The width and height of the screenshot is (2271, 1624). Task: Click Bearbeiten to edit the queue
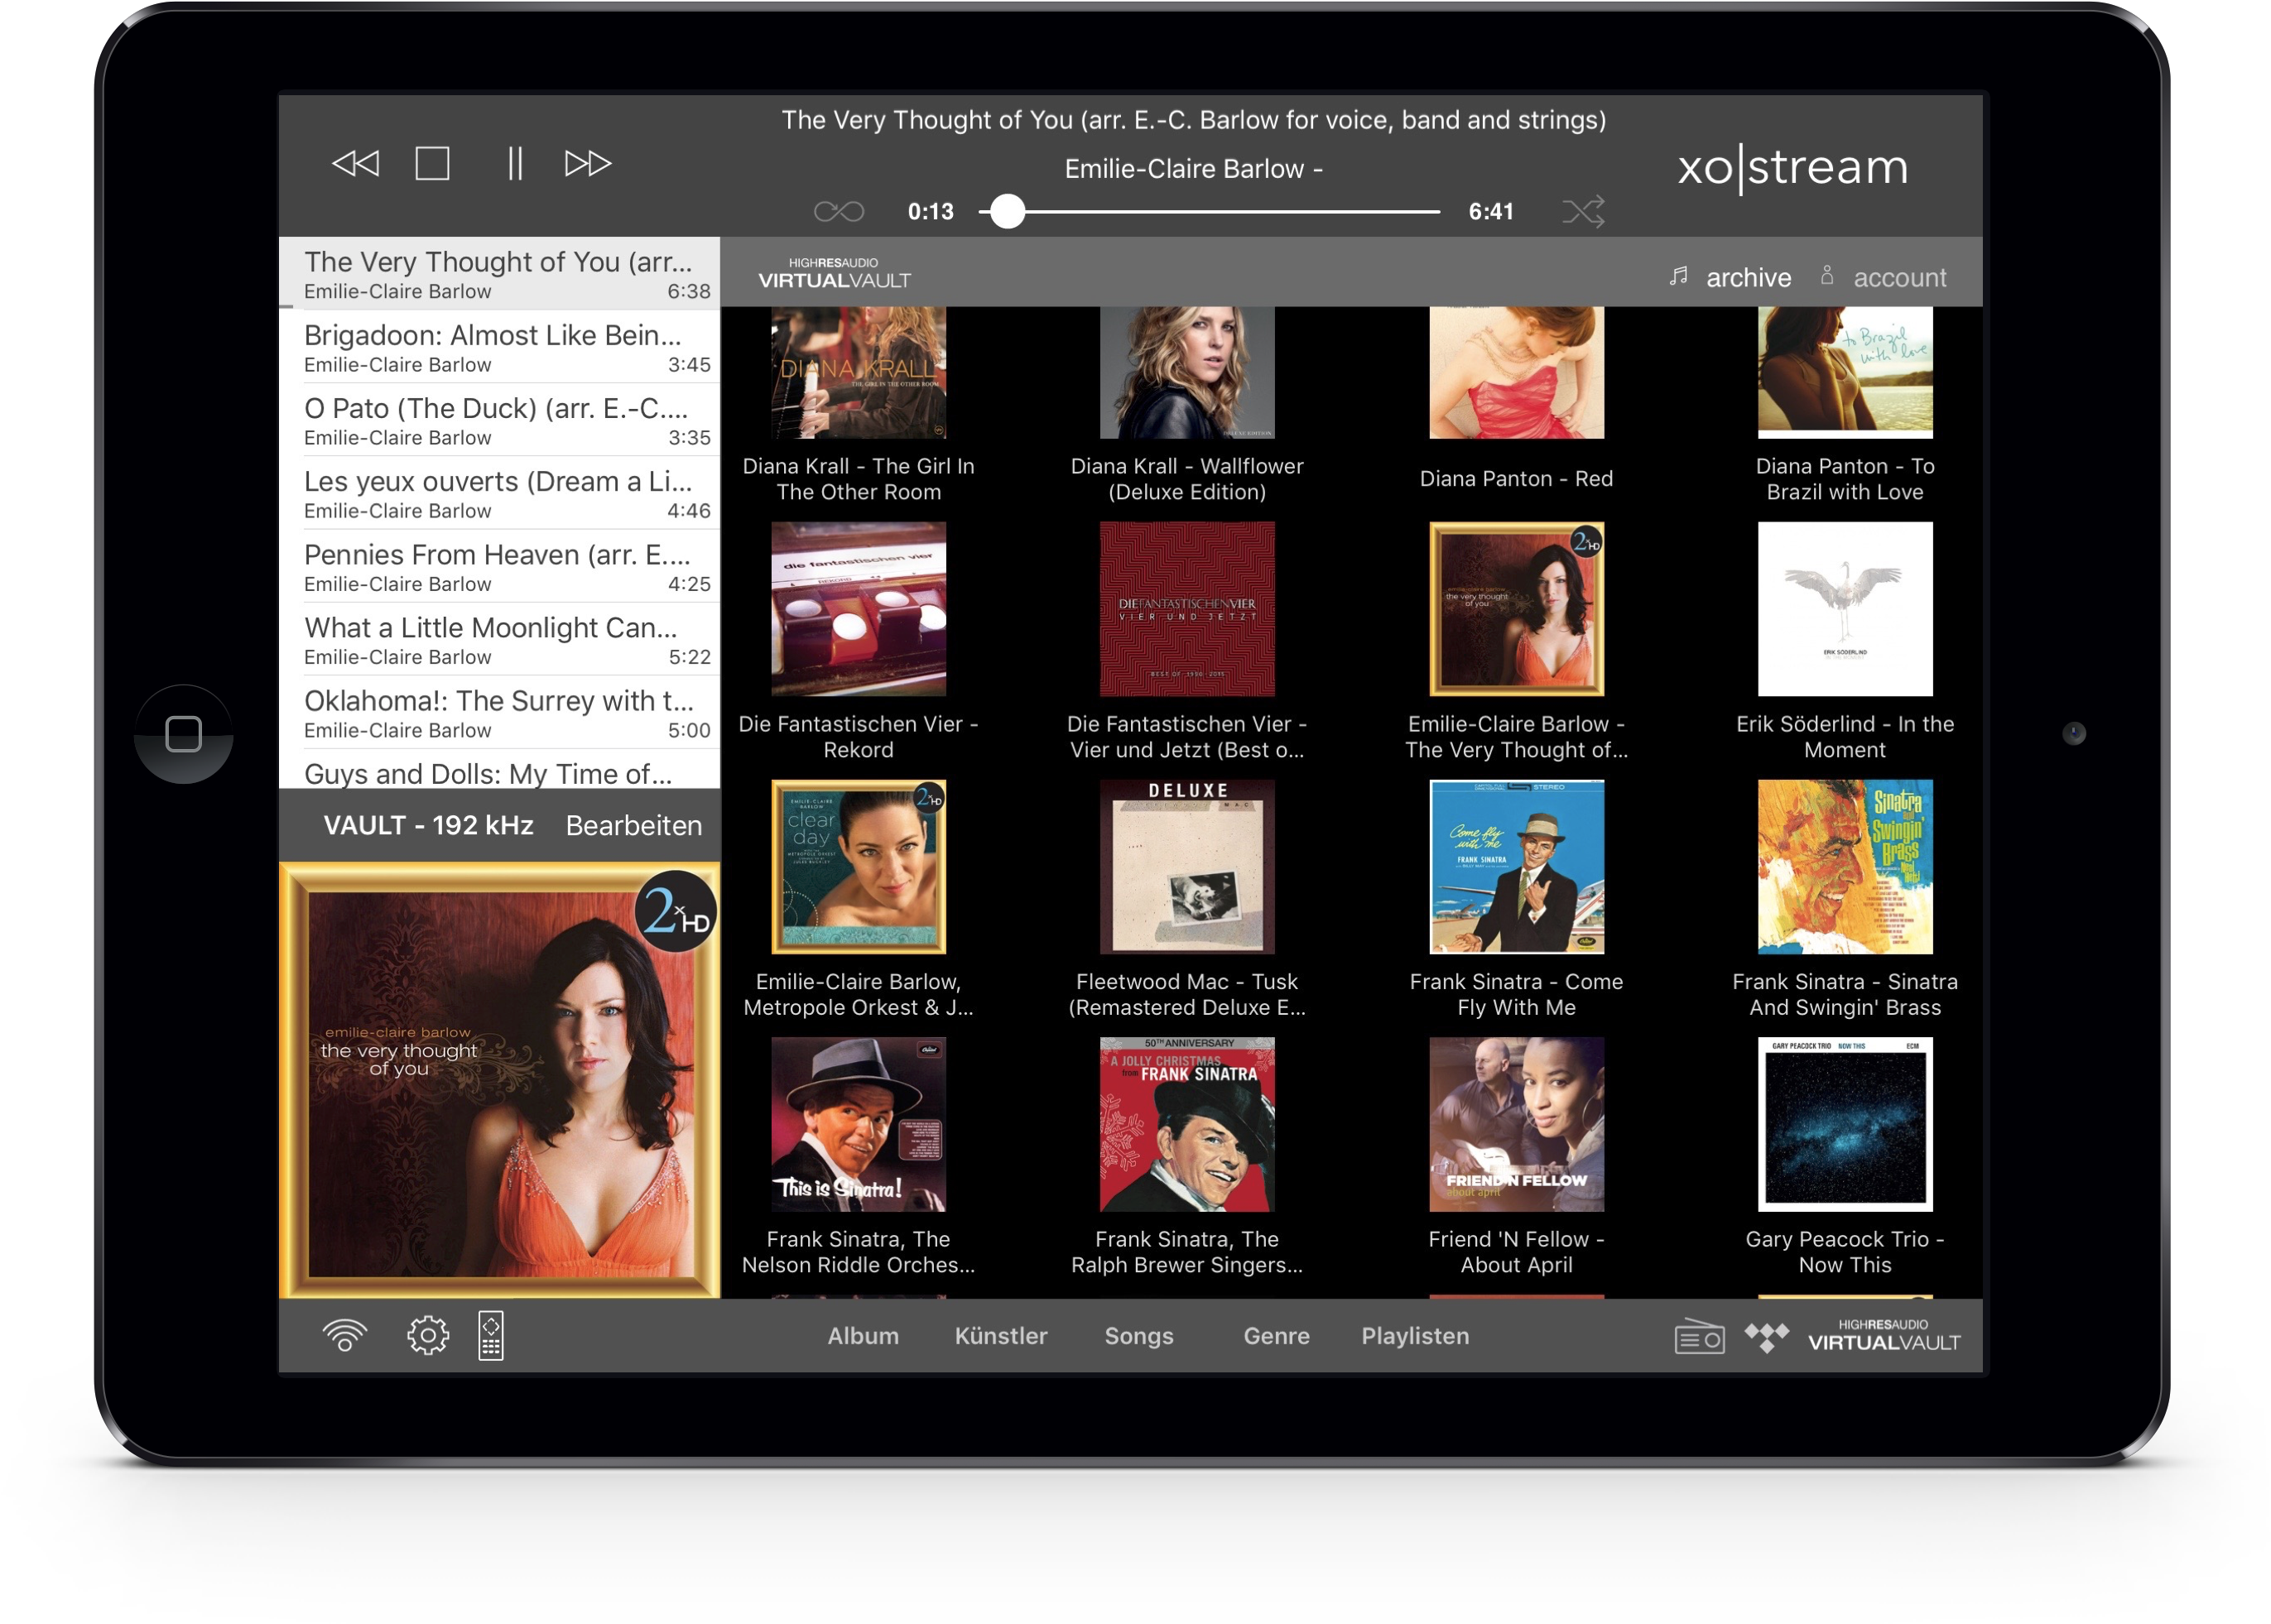[634, 825]
